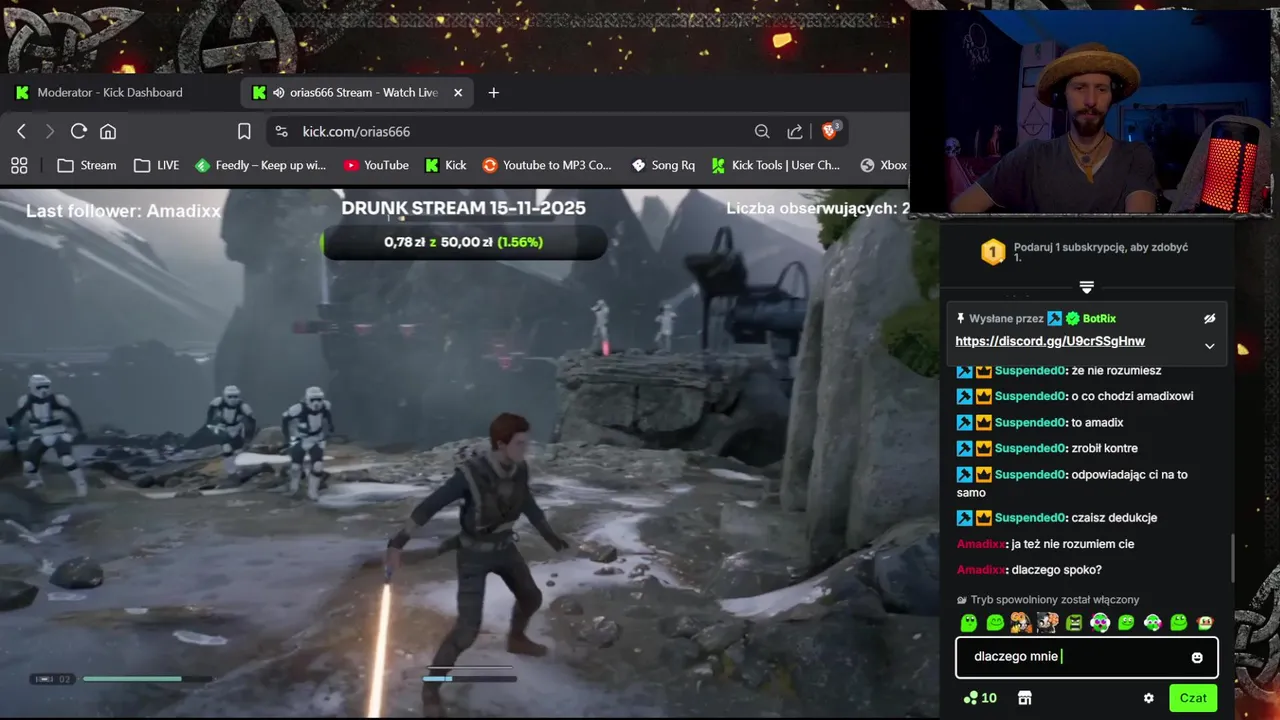Insert the seventh green emote

(1126, 623)
